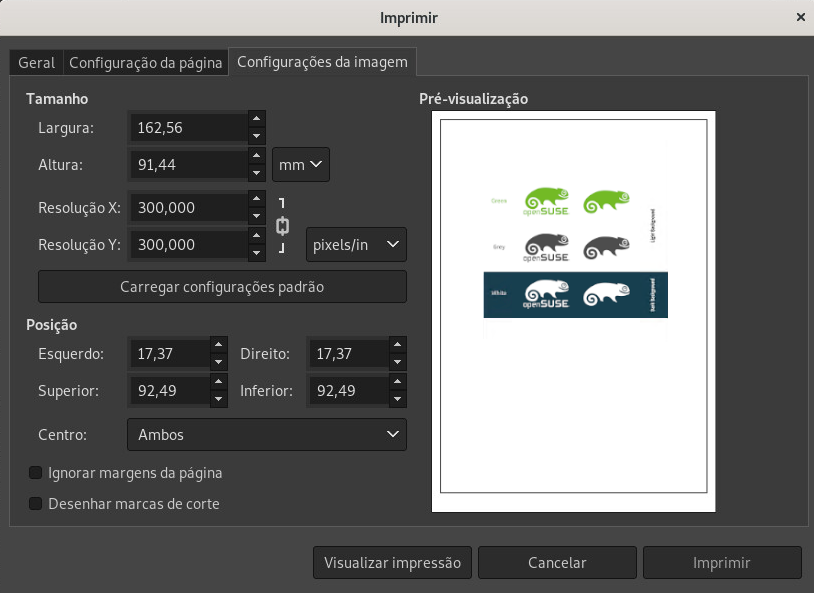Increase the Largura value with up arrow

[256, 119]
